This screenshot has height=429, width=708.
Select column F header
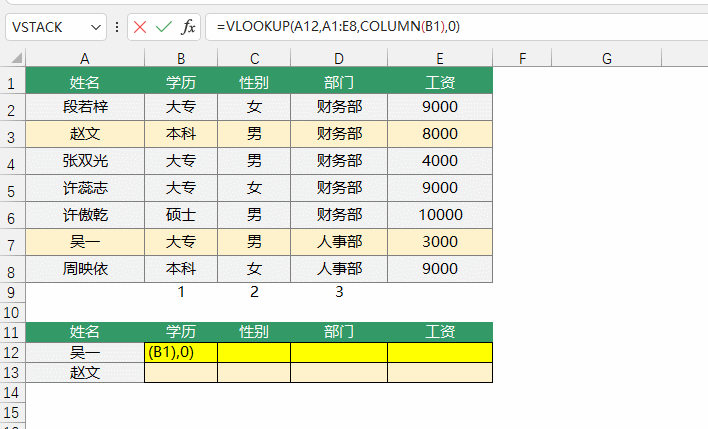click(522, 58)
